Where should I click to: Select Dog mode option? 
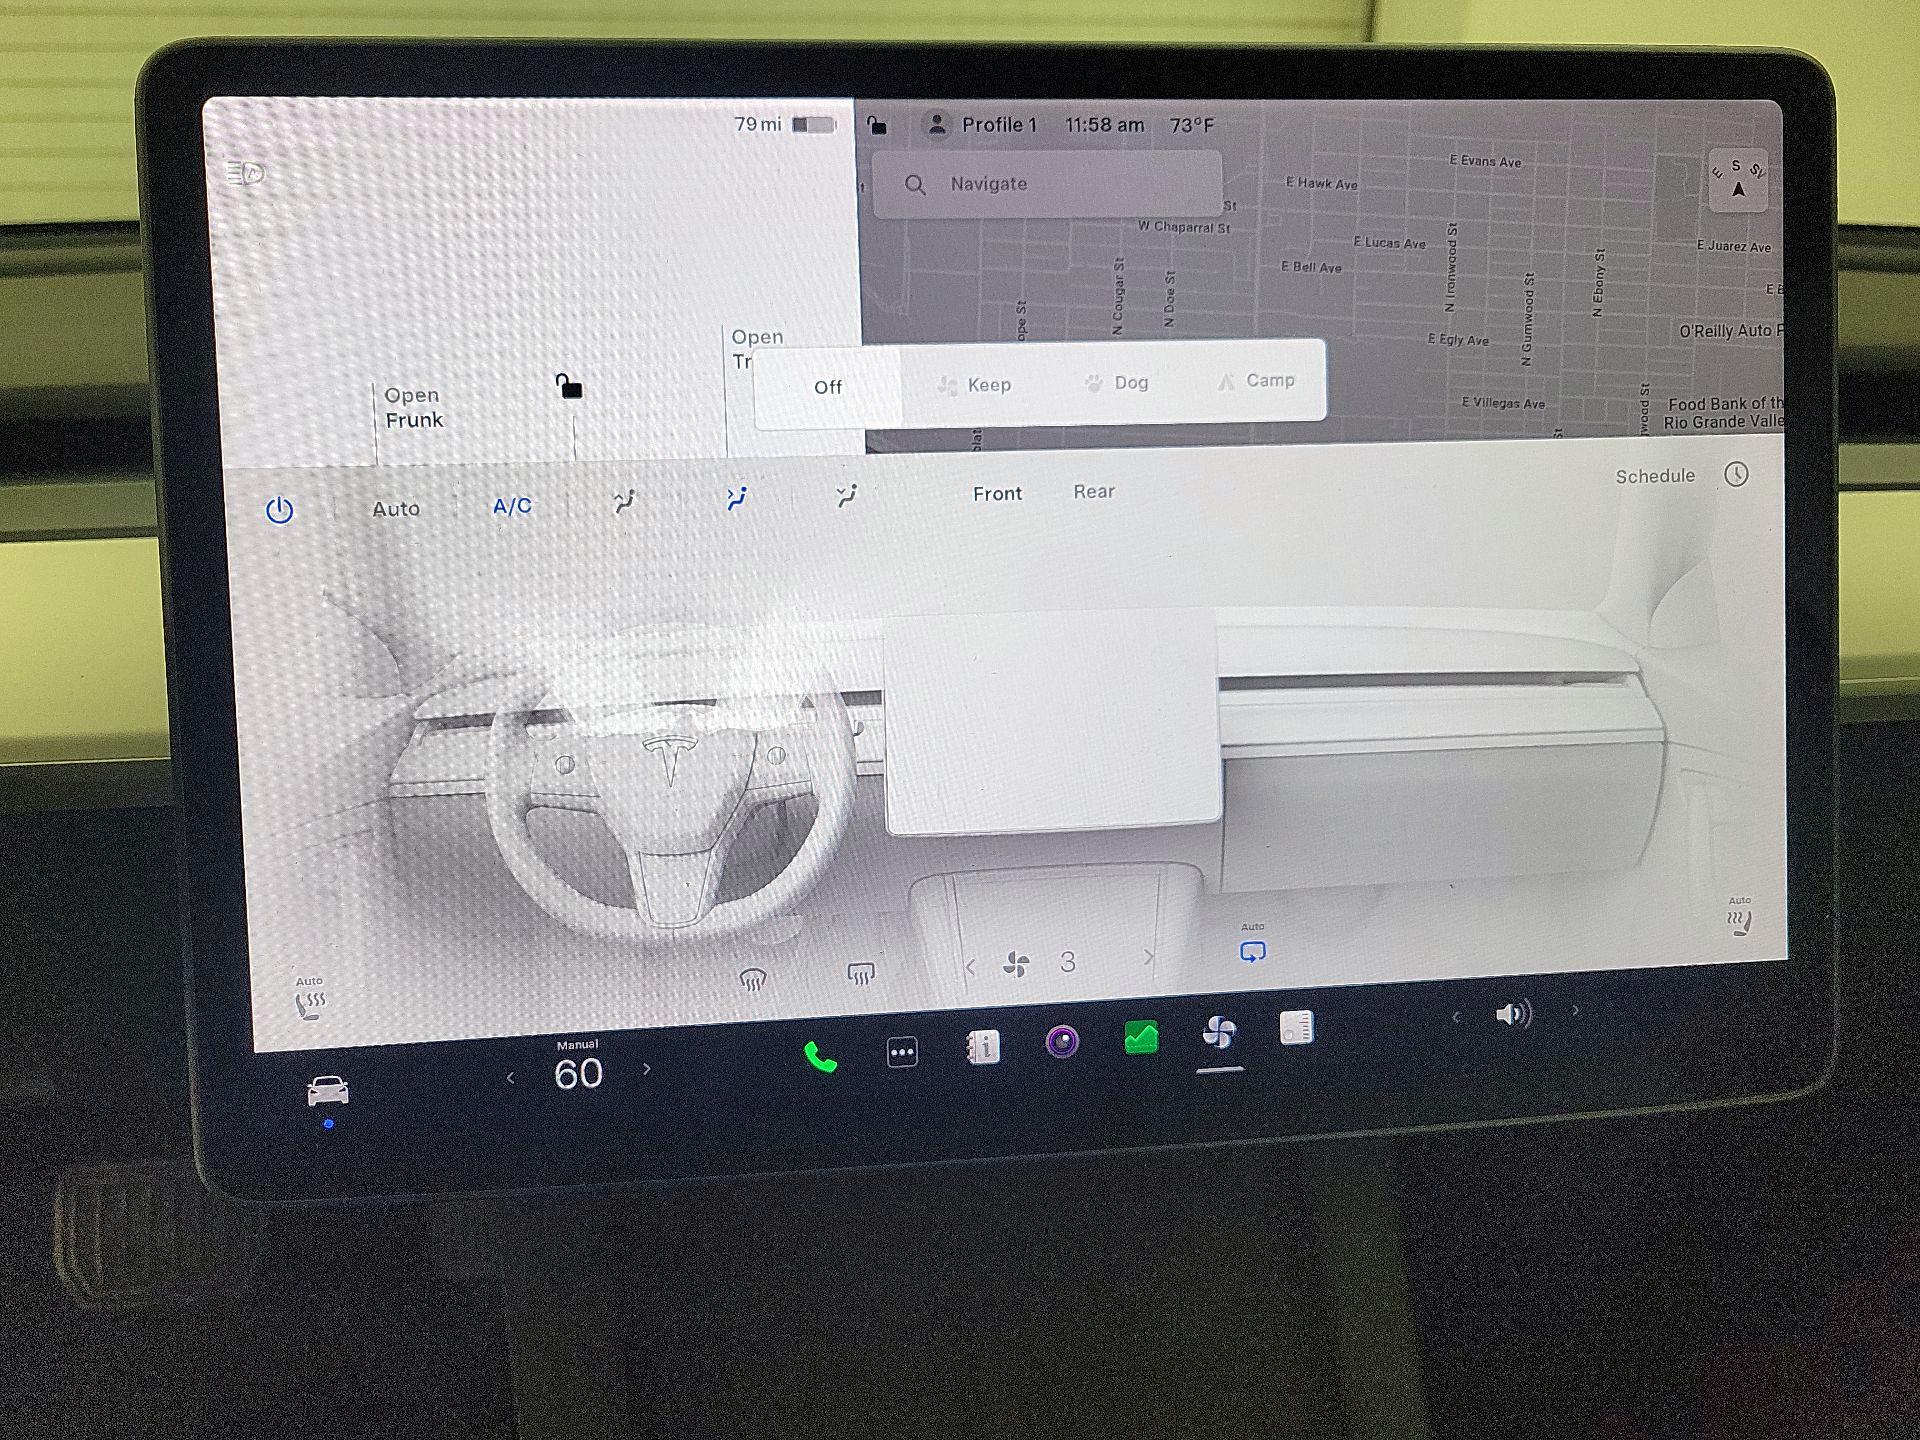point(1117,383)
